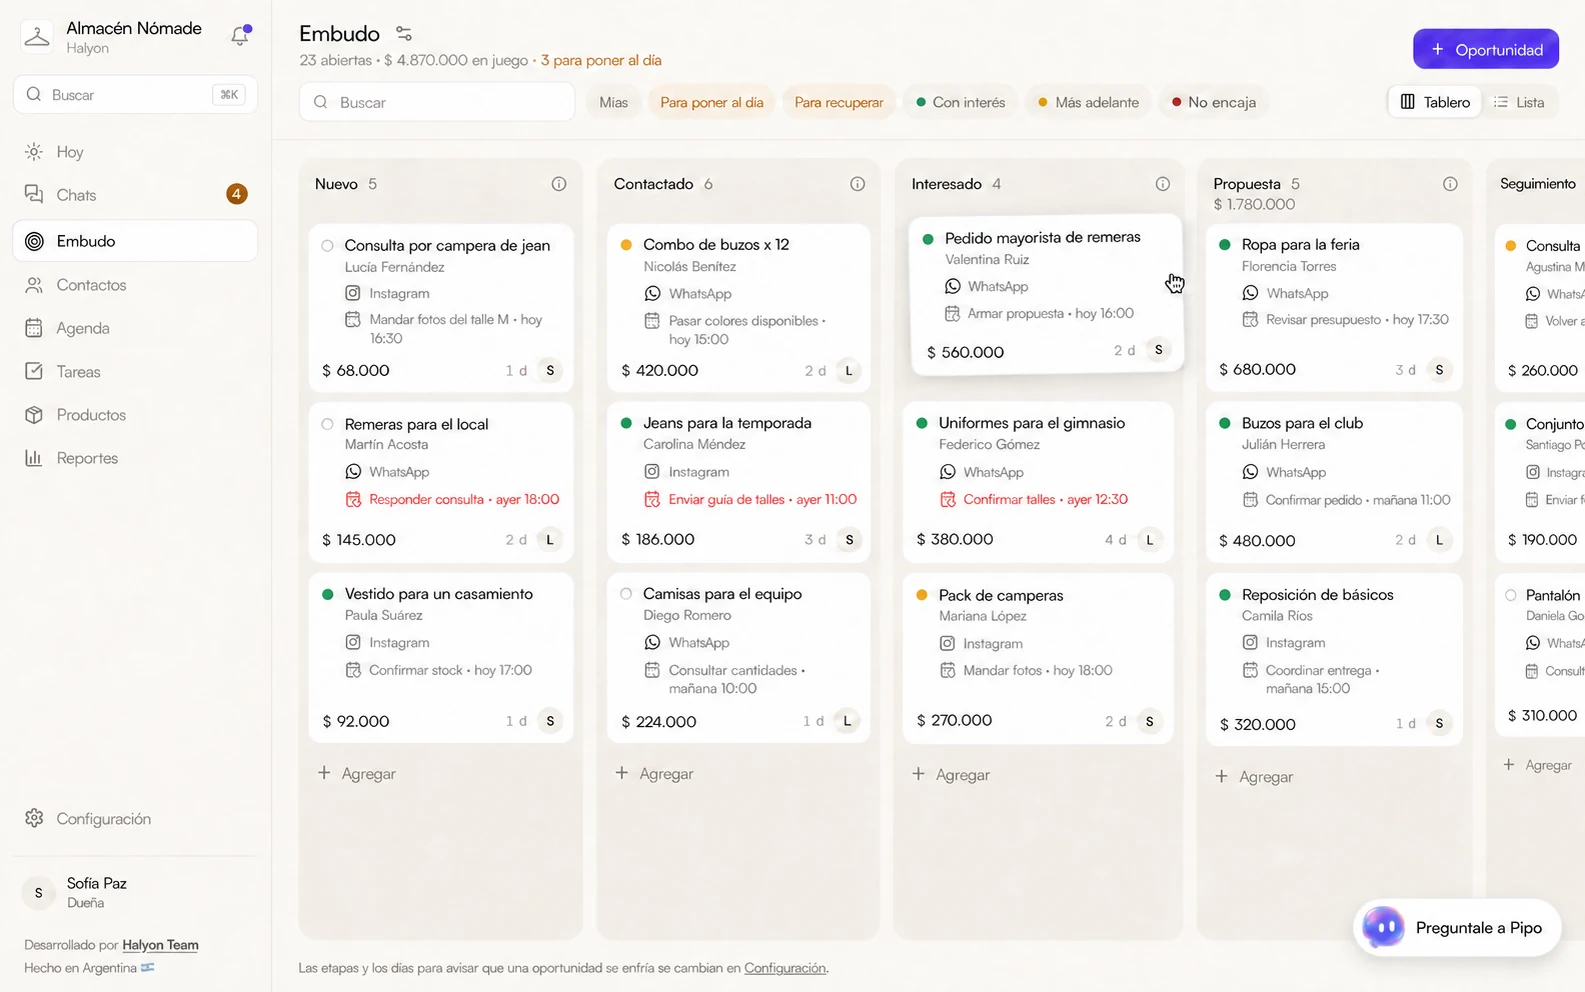Click WhatsApp icon on Combo de buzos card
The width and height of the screenshot is (1585, 992).
[x=652, y=293]
